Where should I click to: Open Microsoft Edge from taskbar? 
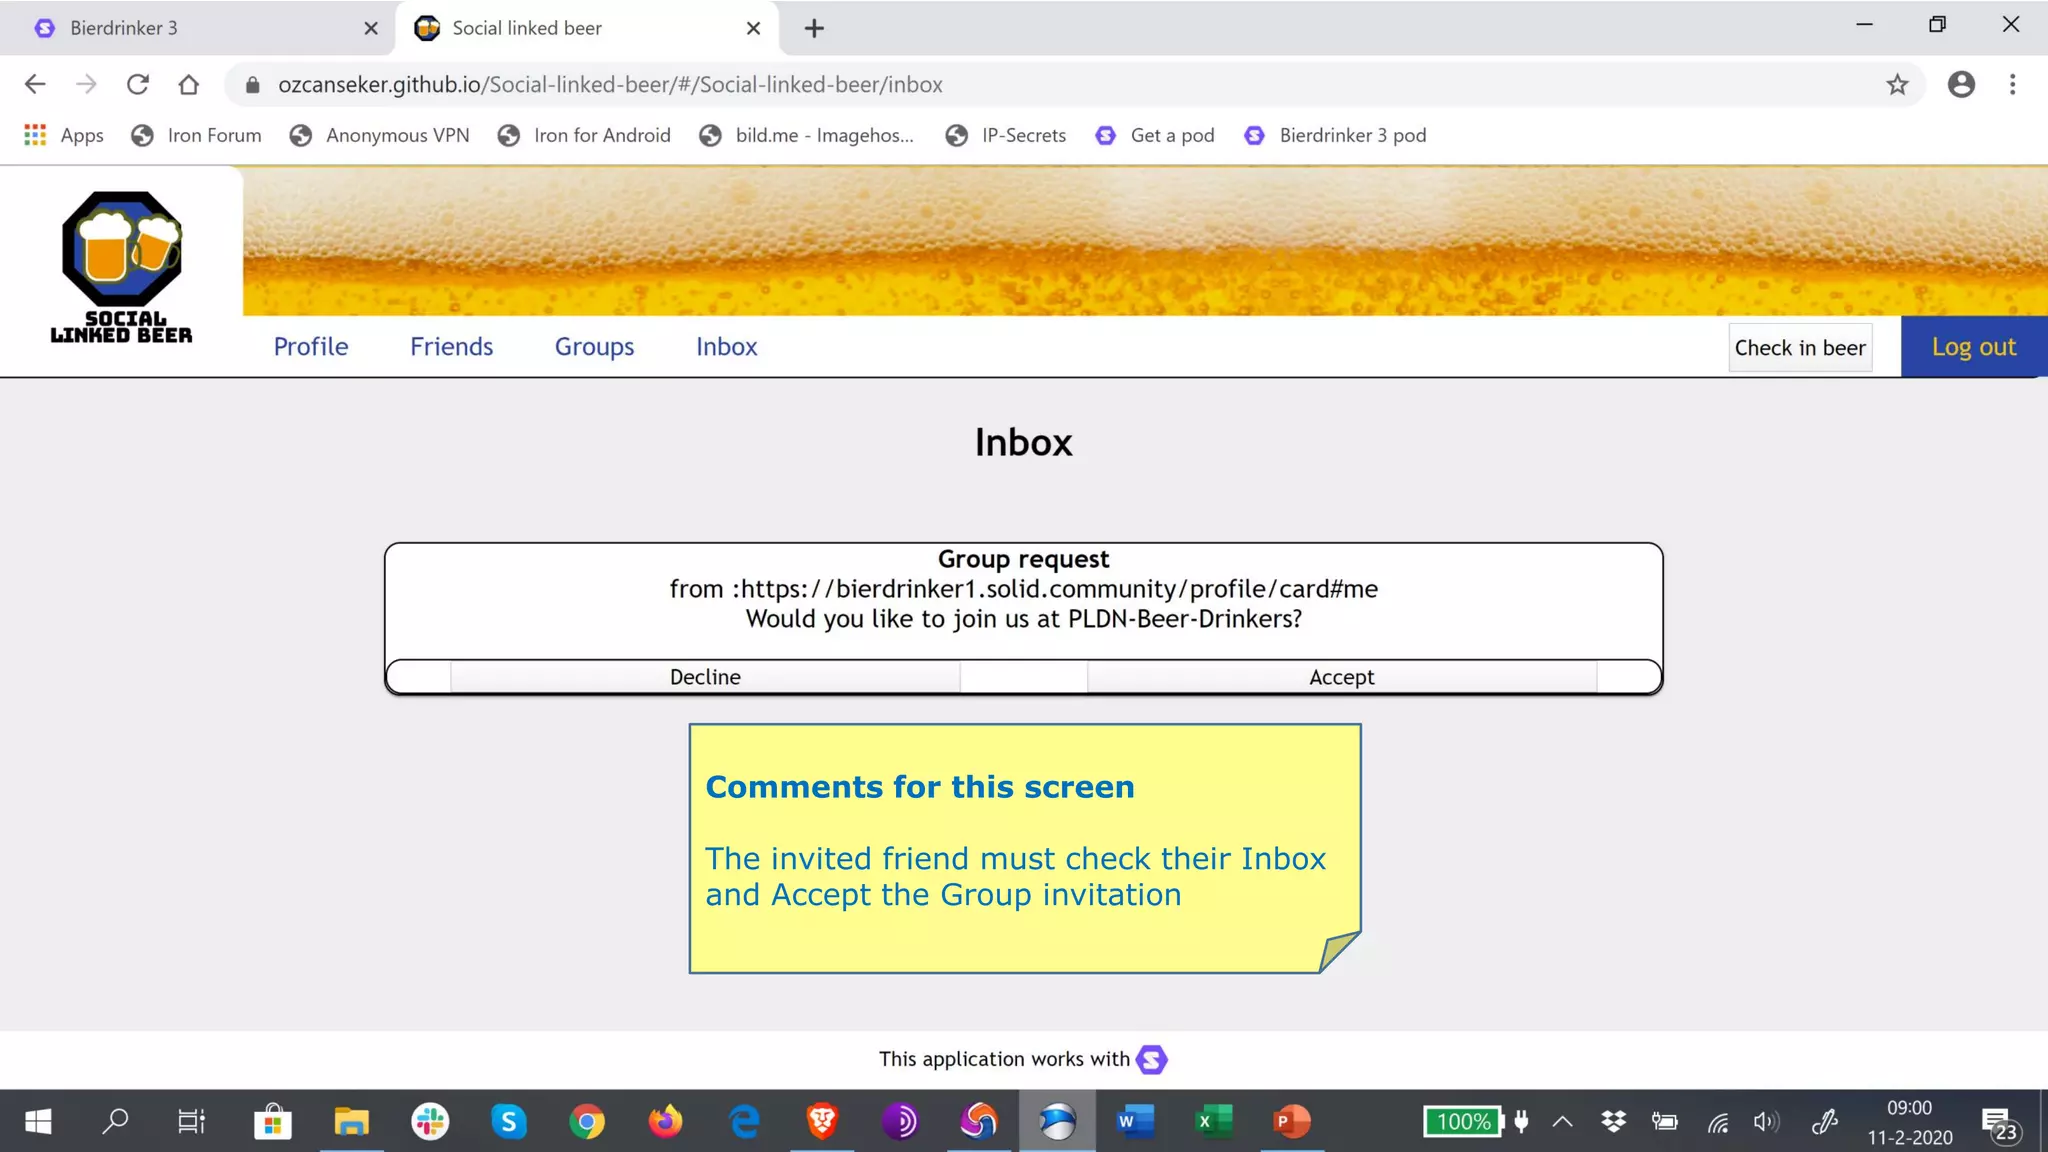click(744, 1121)
